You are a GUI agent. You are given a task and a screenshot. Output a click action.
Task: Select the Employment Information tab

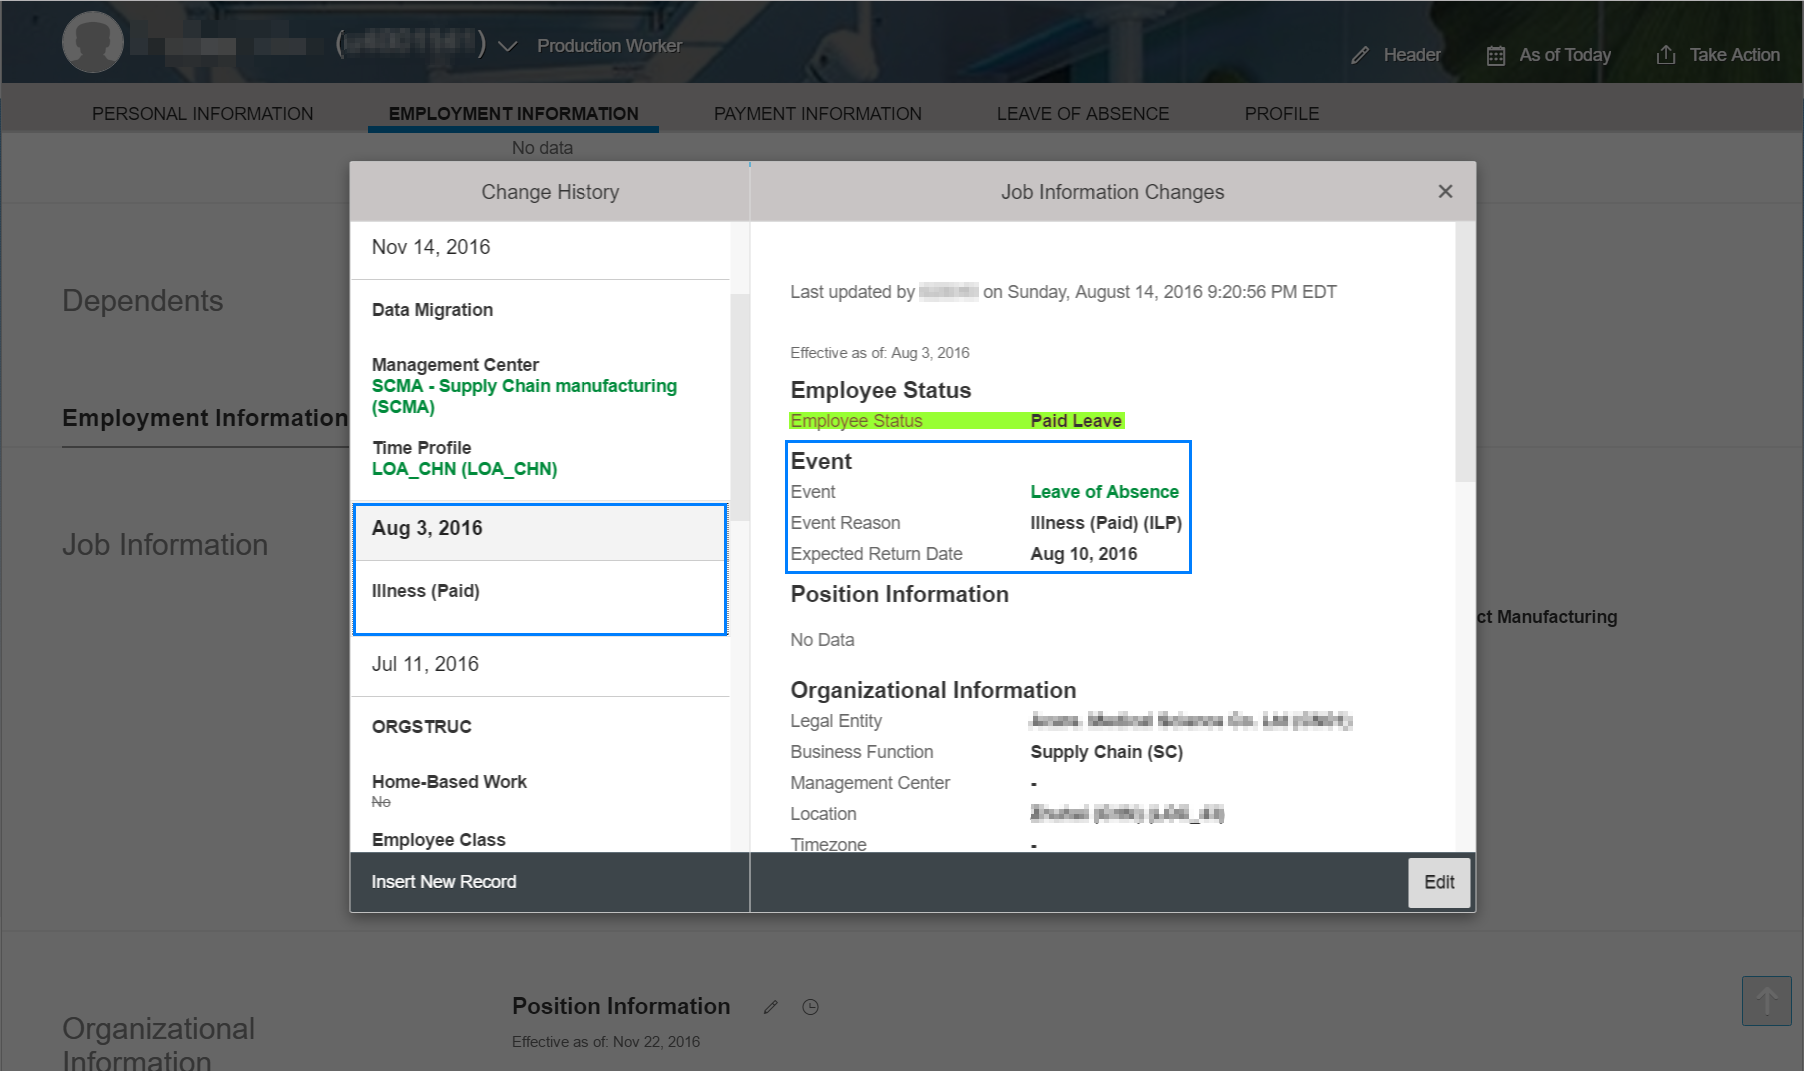(513, 114)
